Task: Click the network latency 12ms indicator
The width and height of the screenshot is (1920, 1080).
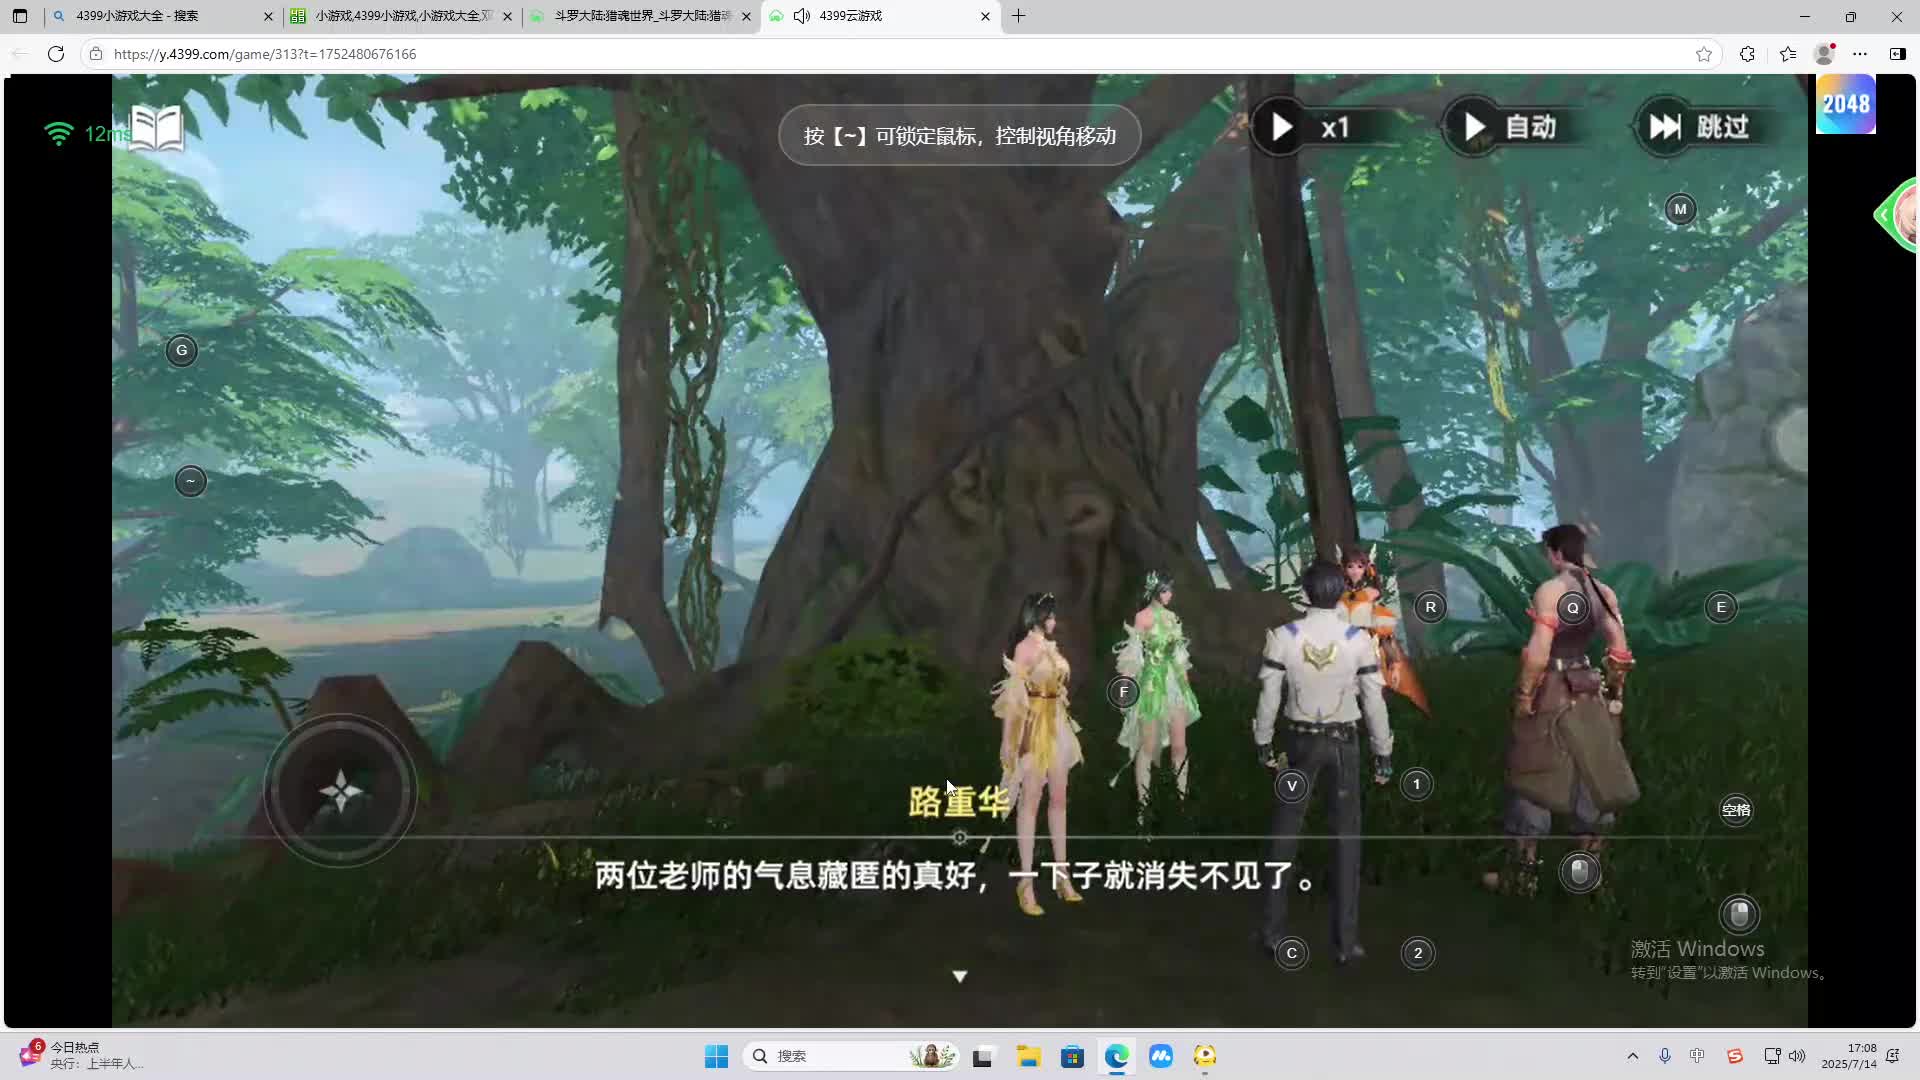Action: tap(85, 133)
